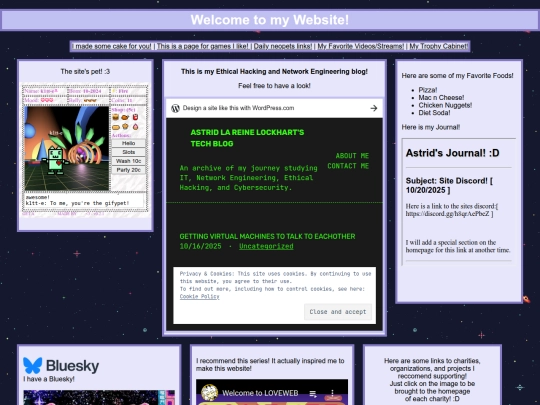
Task: Click the Pizza! list item
Action: point(428,90)
